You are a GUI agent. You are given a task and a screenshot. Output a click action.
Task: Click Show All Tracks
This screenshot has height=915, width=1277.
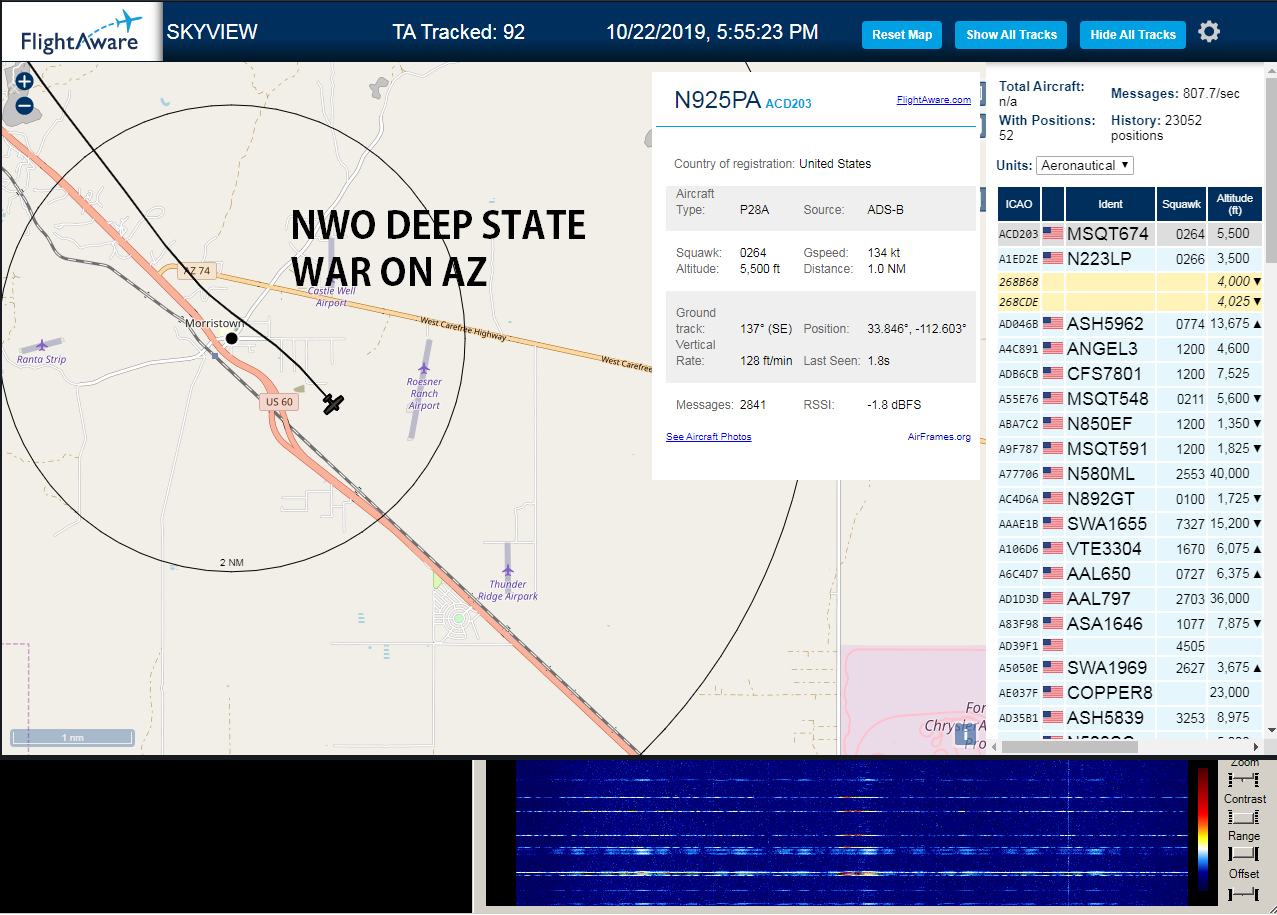coord(1011,34)
